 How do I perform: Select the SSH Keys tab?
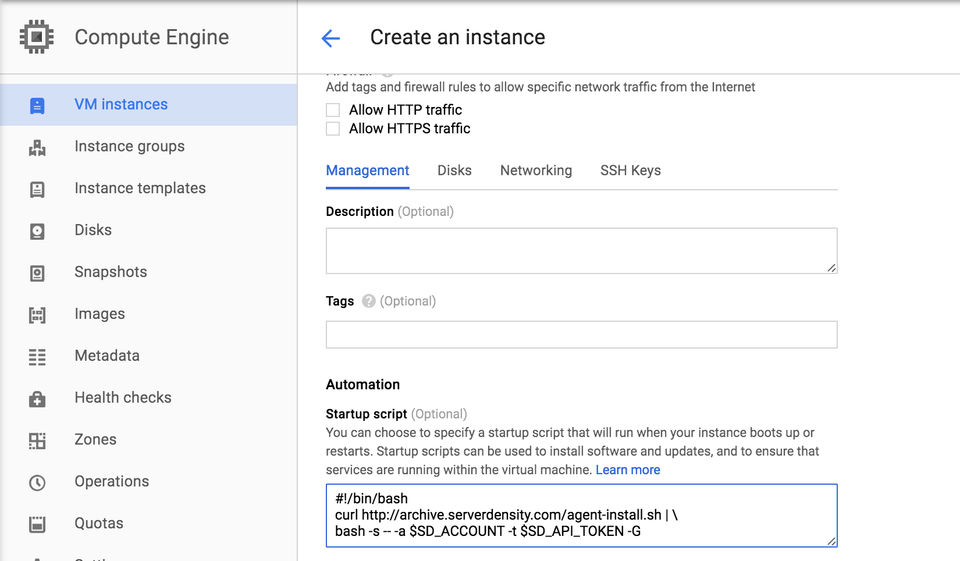click(630, 170)
